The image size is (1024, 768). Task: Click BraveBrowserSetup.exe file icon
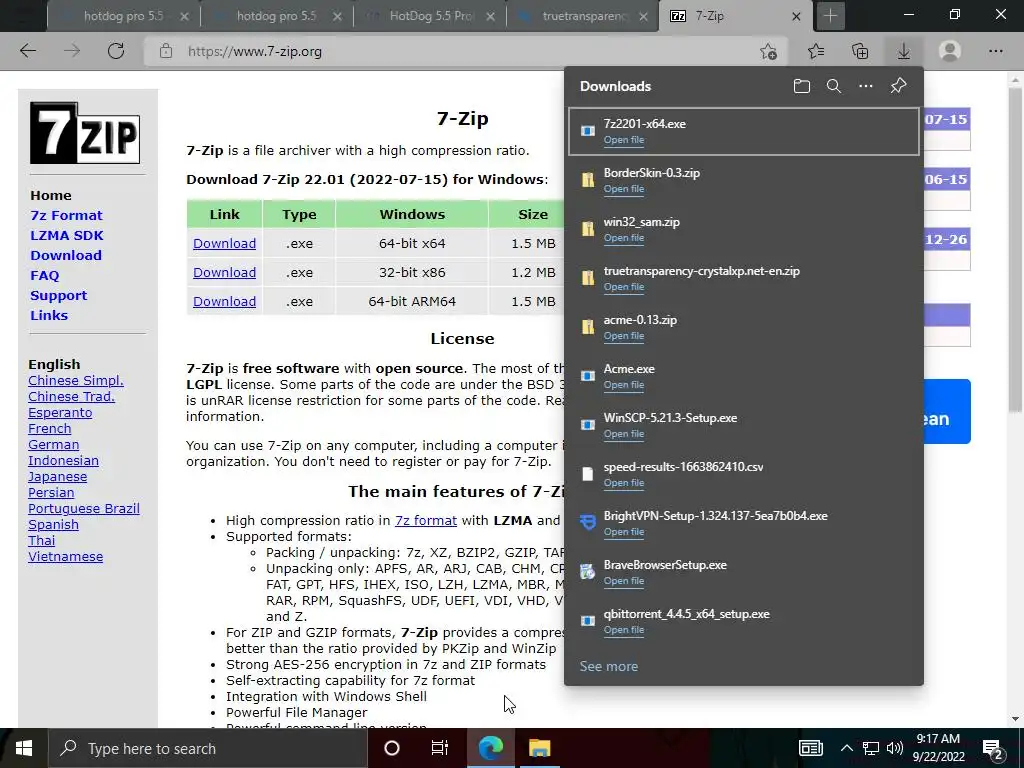588,571
